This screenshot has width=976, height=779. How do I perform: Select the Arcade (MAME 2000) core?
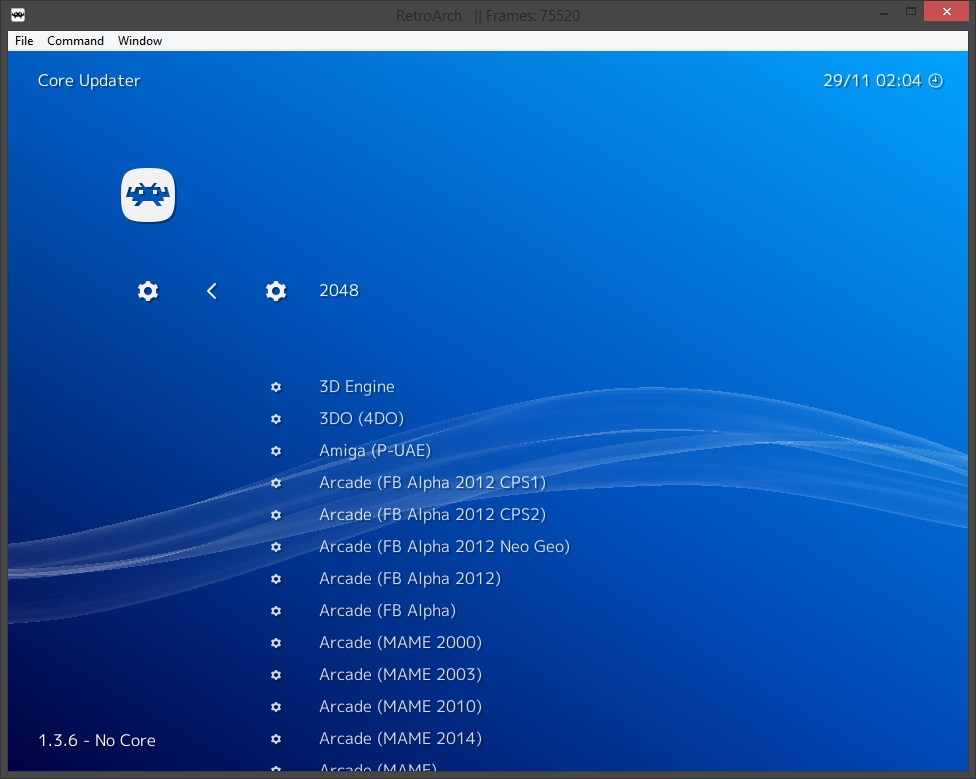[400, 643]
